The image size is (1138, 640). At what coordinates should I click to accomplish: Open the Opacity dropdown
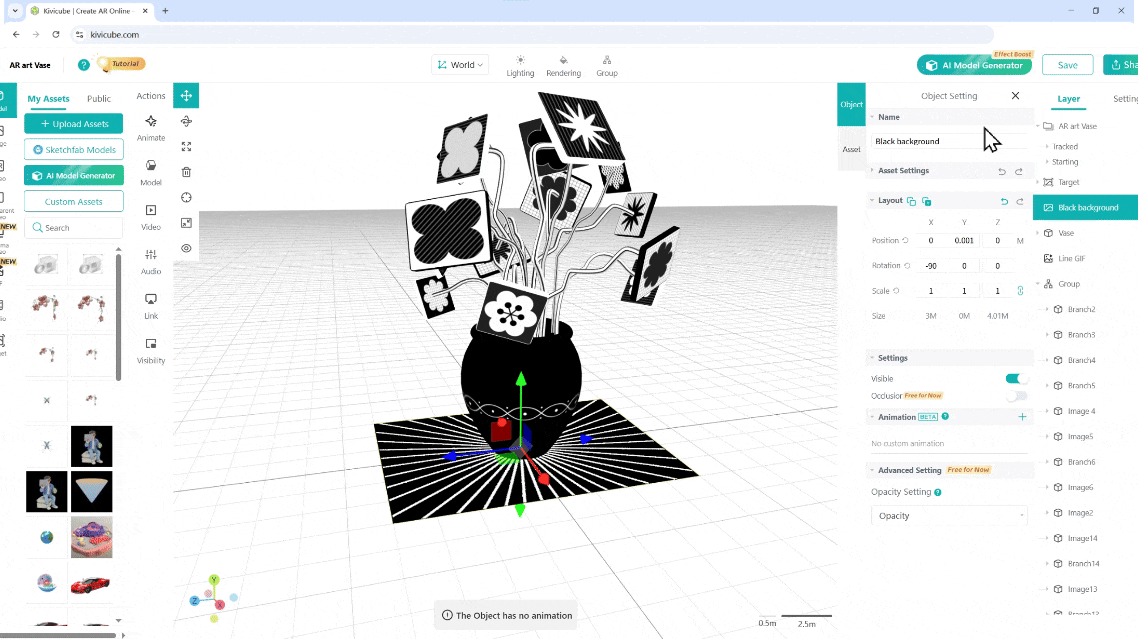pos(948,516)
